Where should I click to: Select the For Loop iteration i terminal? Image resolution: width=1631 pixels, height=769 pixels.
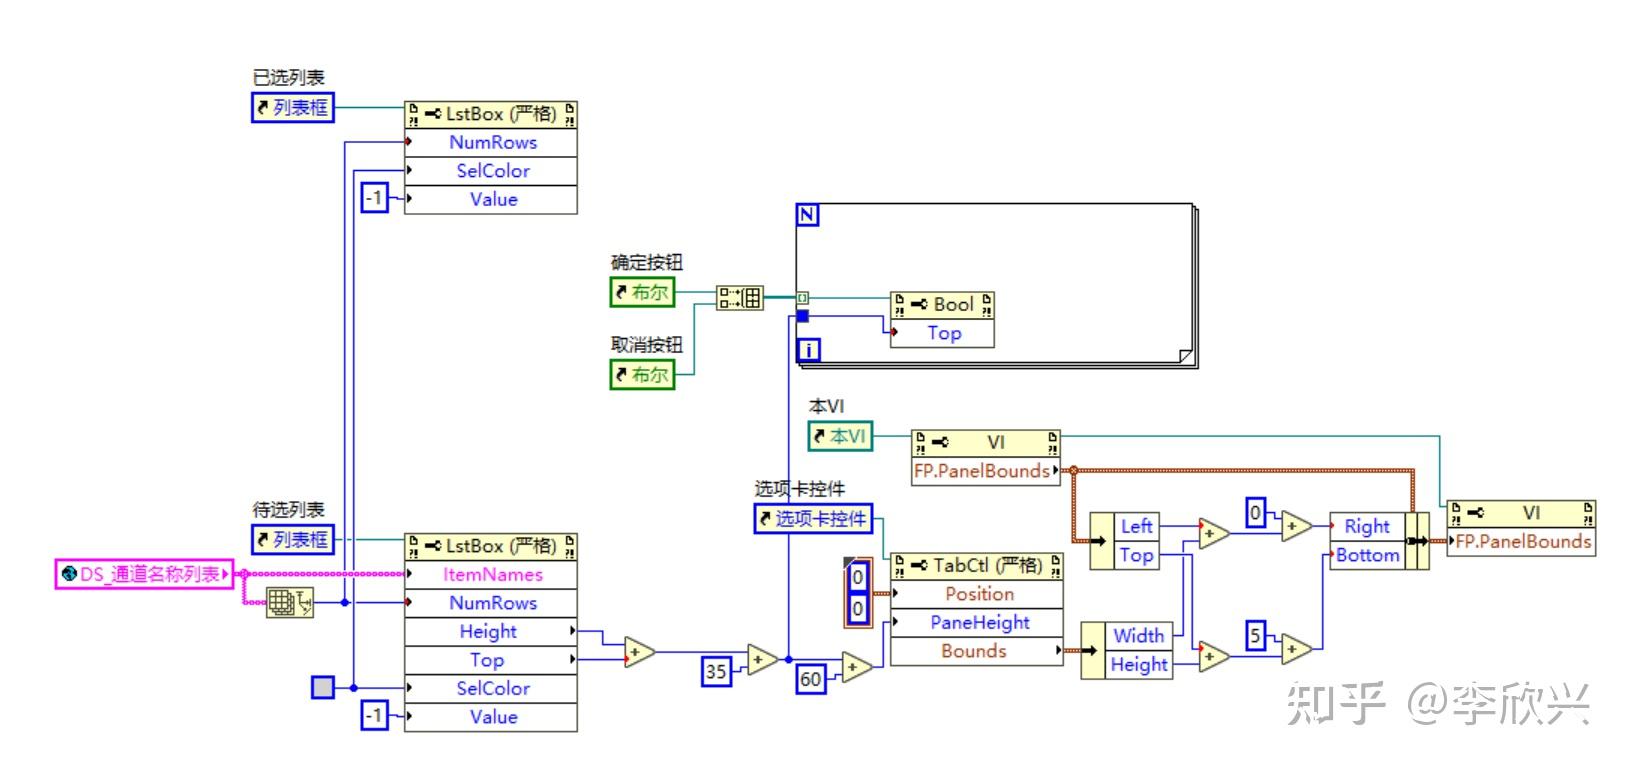pyautogui.click(x=808, y=349)
